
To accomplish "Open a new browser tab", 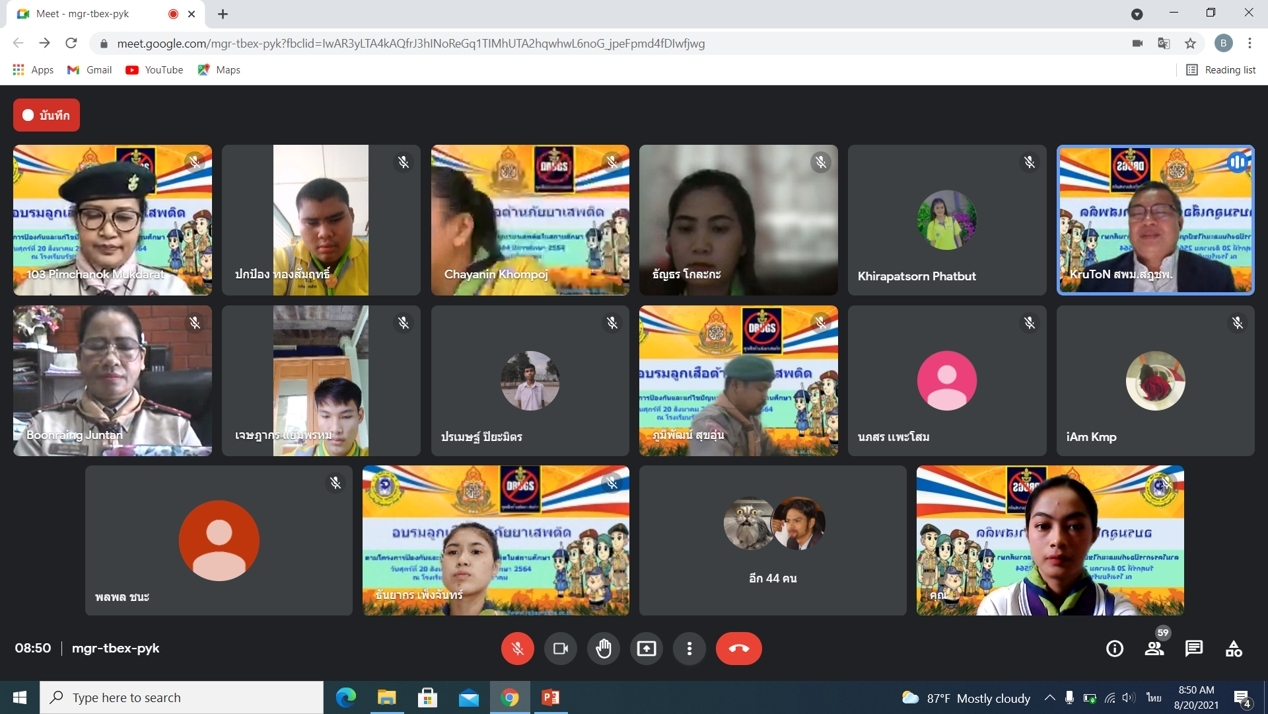I will click(223, 14).
